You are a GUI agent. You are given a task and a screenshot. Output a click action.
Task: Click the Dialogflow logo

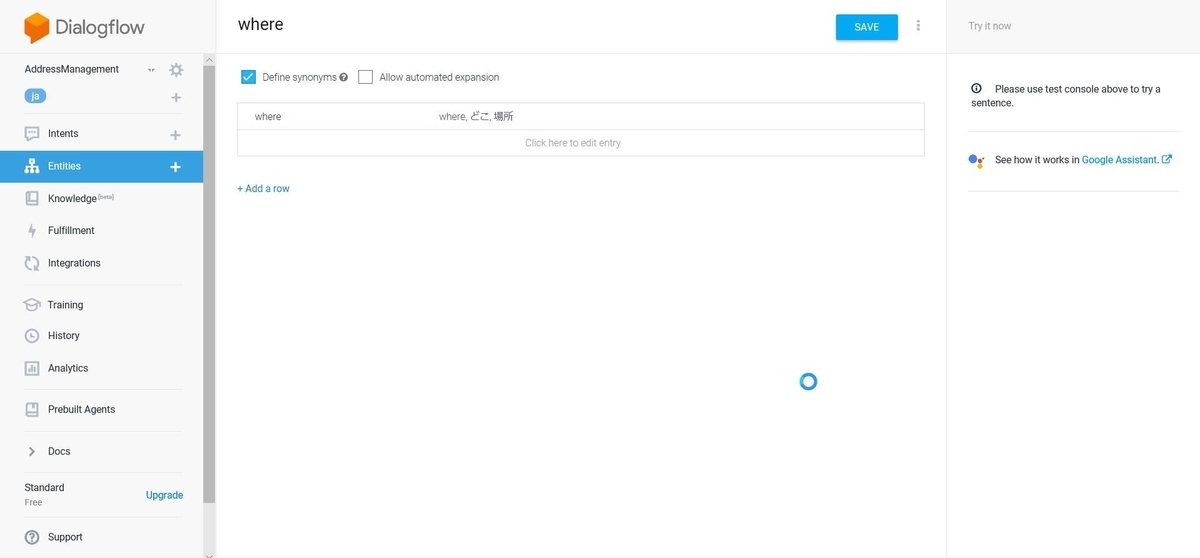[85, 27]
